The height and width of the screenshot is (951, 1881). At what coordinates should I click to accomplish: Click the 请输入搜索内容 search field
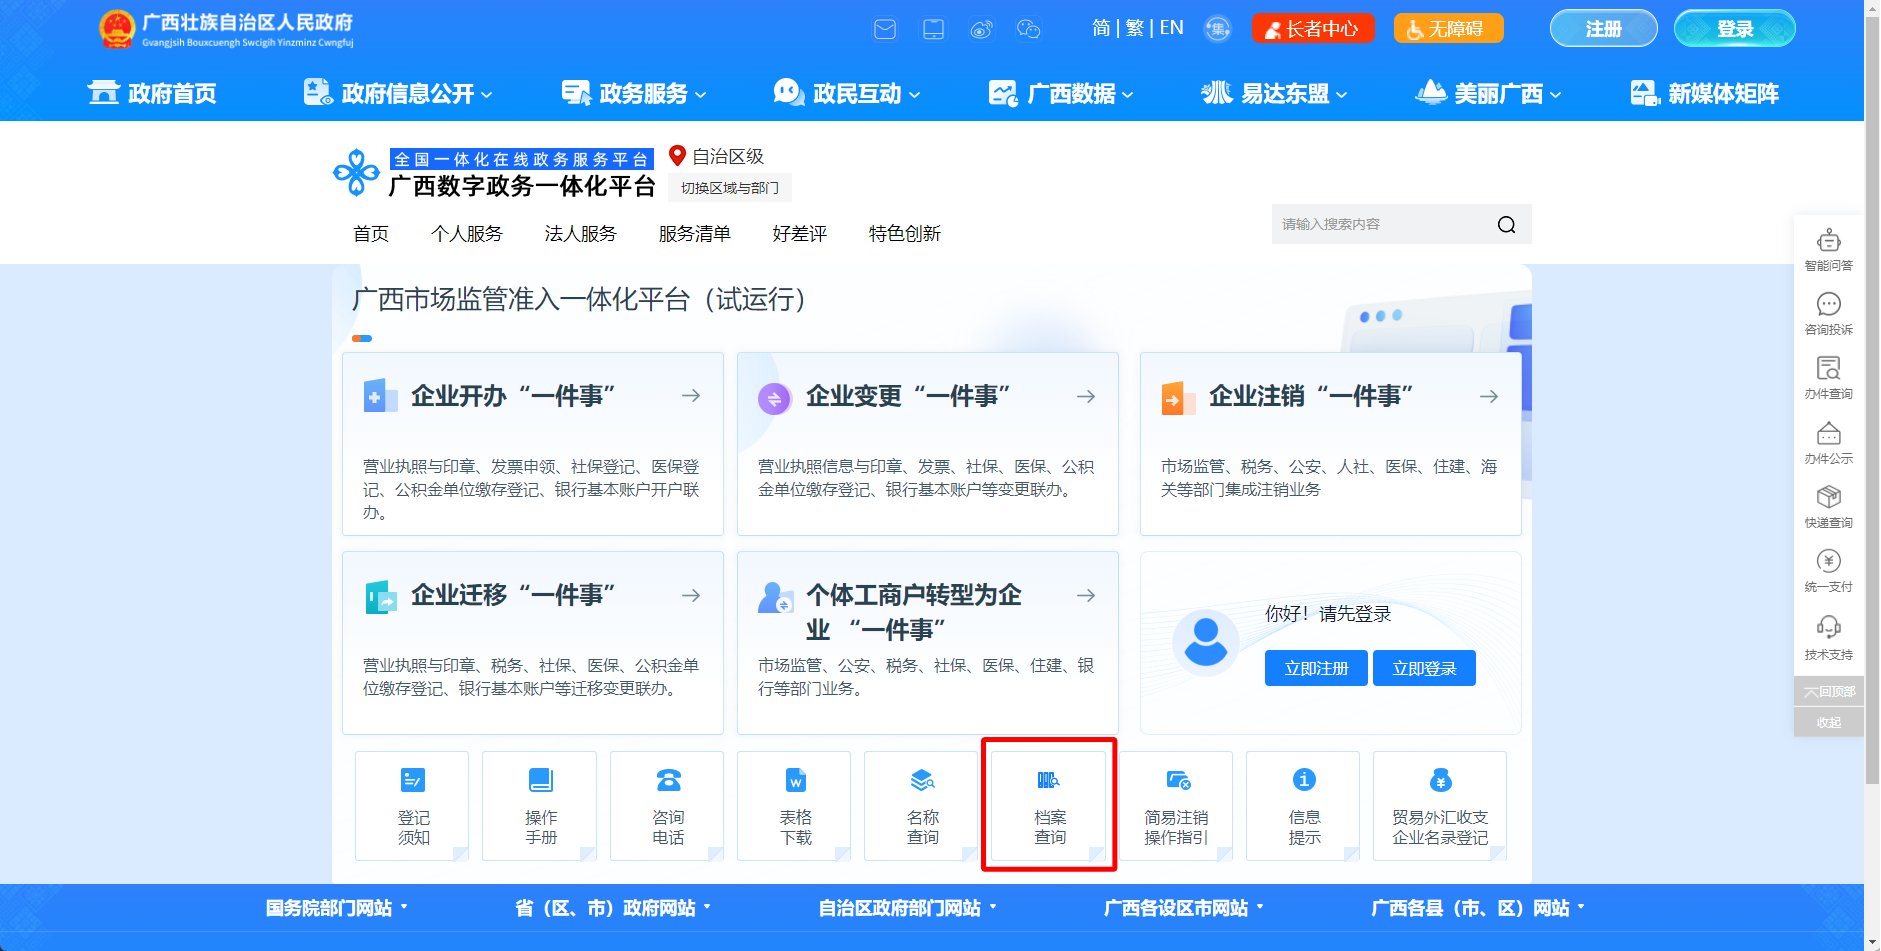click(x=1380, y=225)
